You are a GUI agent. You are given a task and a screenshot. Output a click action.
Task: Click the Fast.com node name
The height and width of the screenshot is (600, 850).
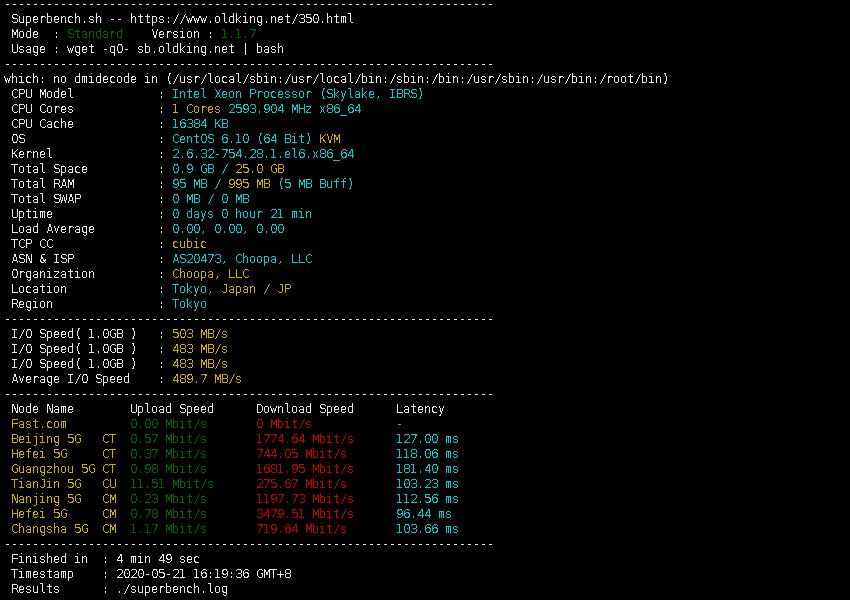[38, 424]
